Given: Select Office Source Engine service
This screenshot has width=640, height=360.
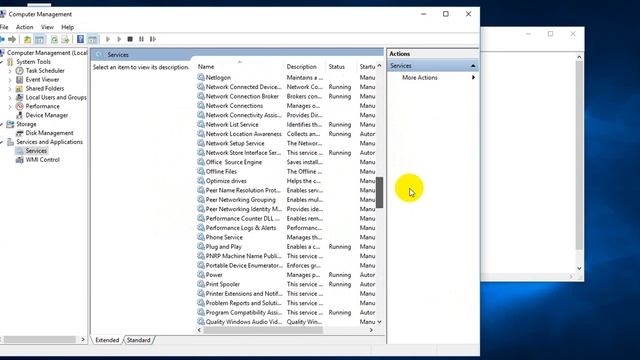Looking at the screenshot, I should point(233,162).
